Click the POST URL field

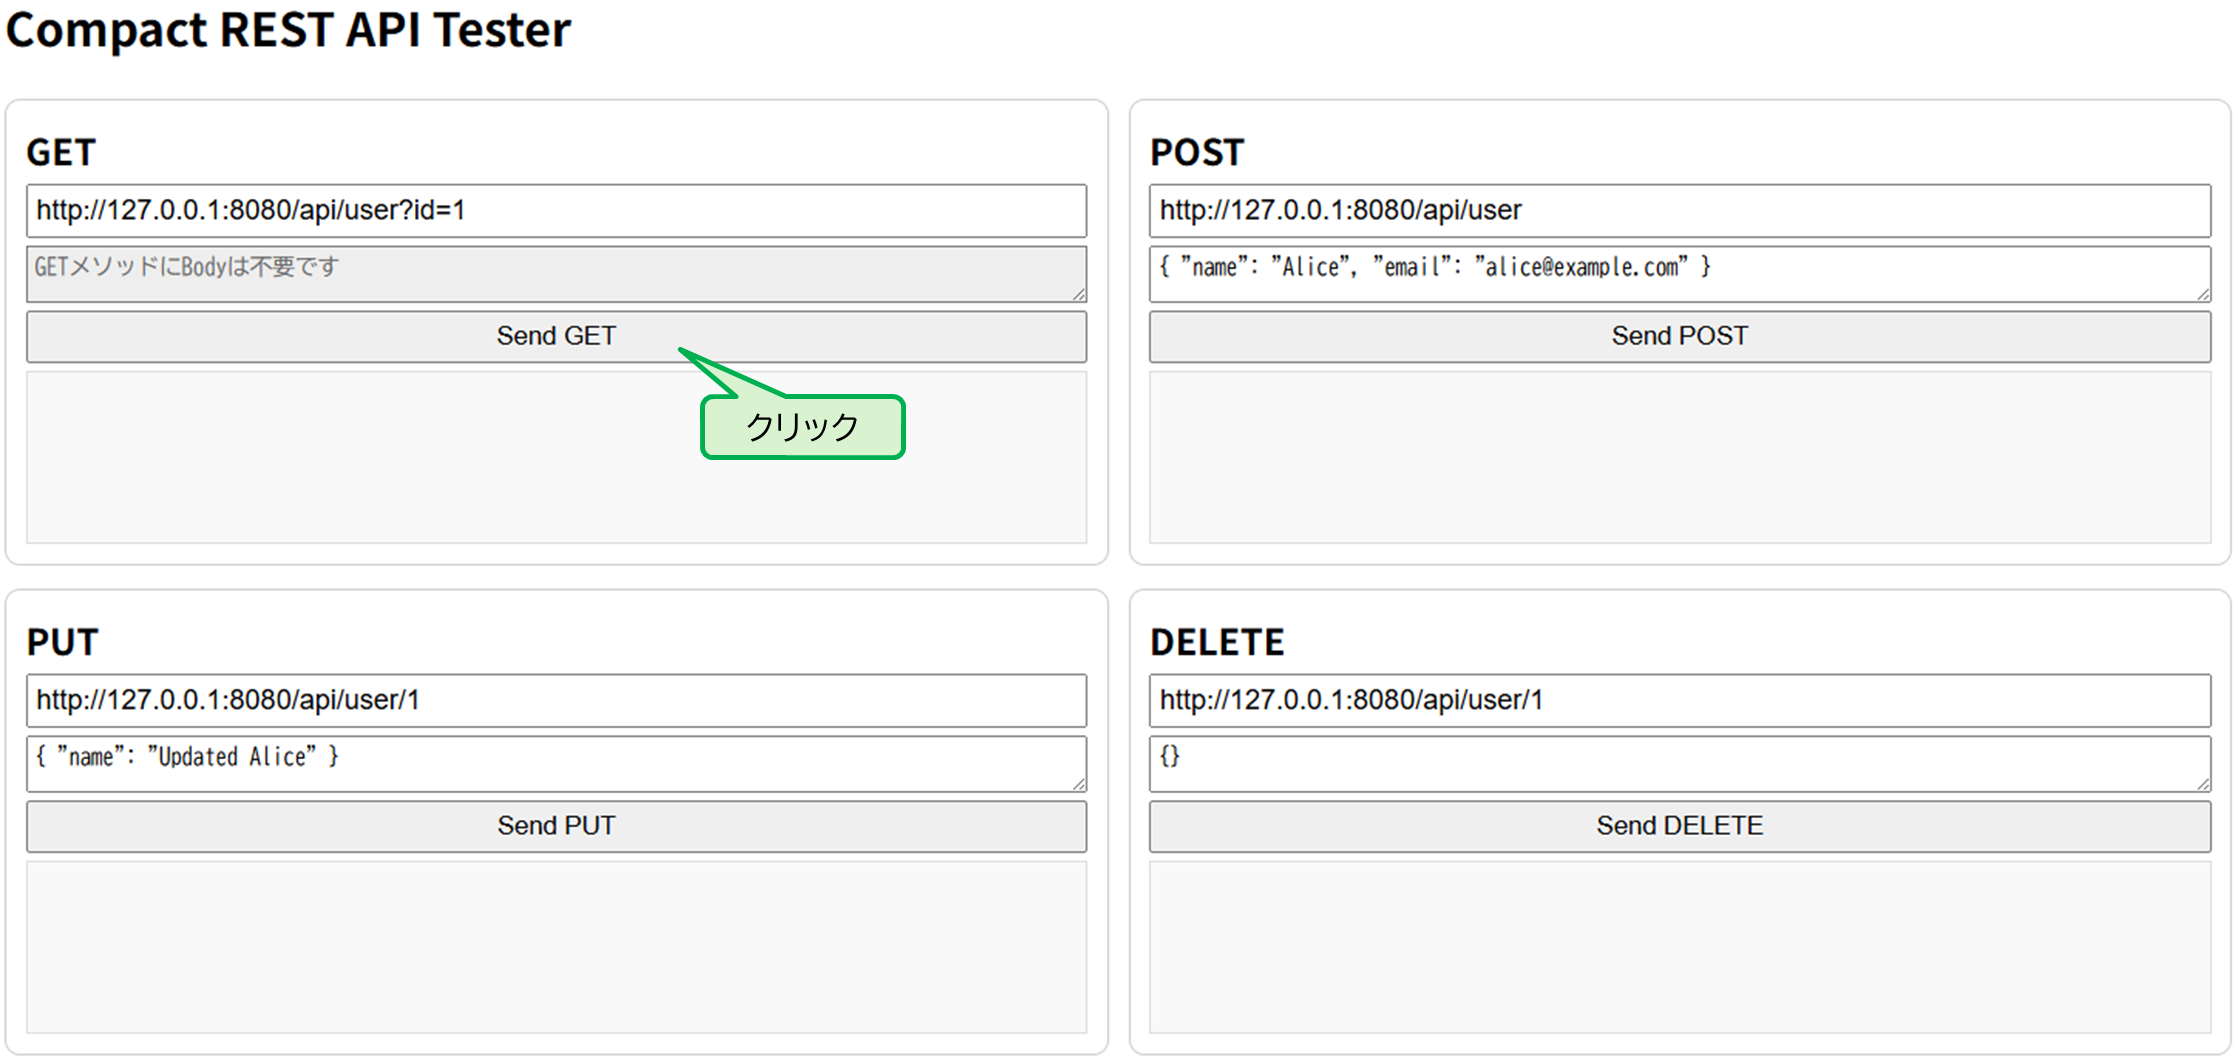[1680, 211]
